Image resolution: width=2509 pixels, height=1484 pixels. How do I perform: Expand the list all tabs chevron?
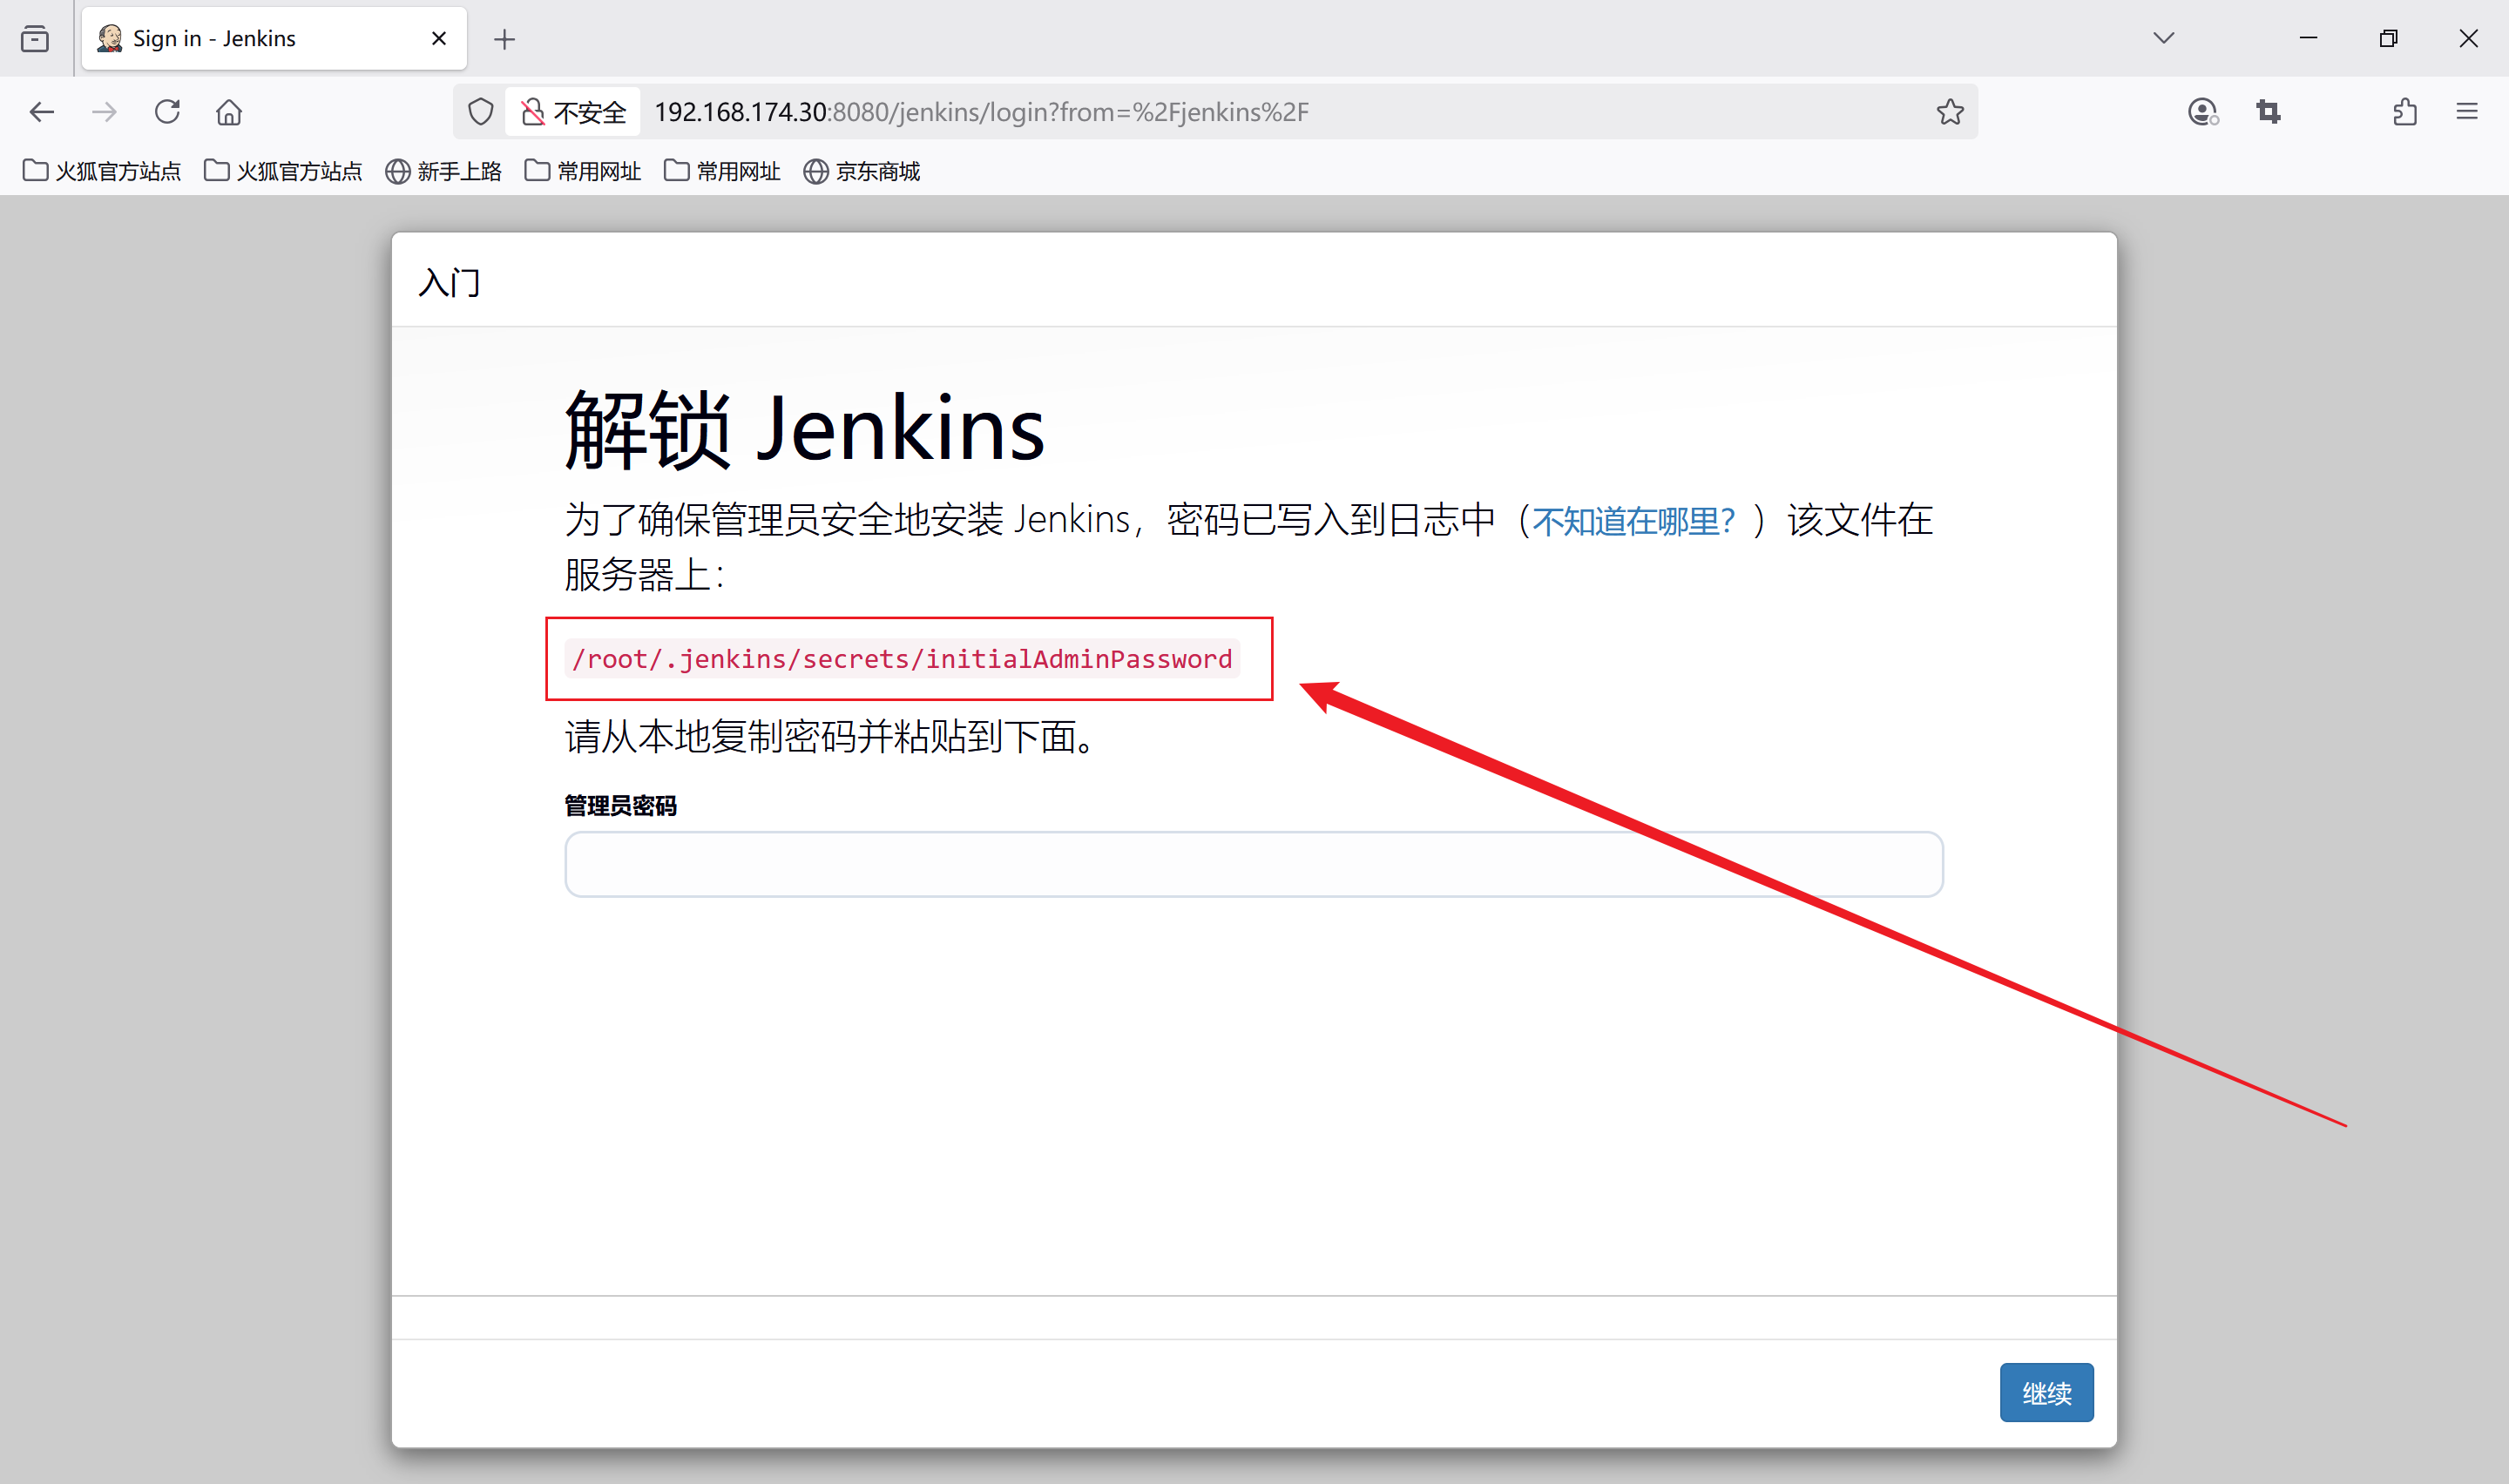[x=2163, y=39]
